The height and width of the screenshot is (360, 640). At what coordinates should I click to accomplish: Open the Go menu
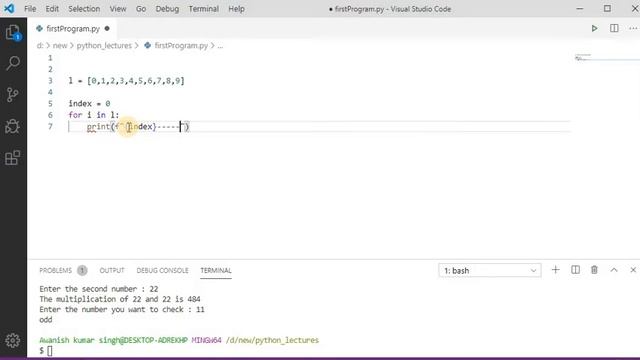[141, 9]
